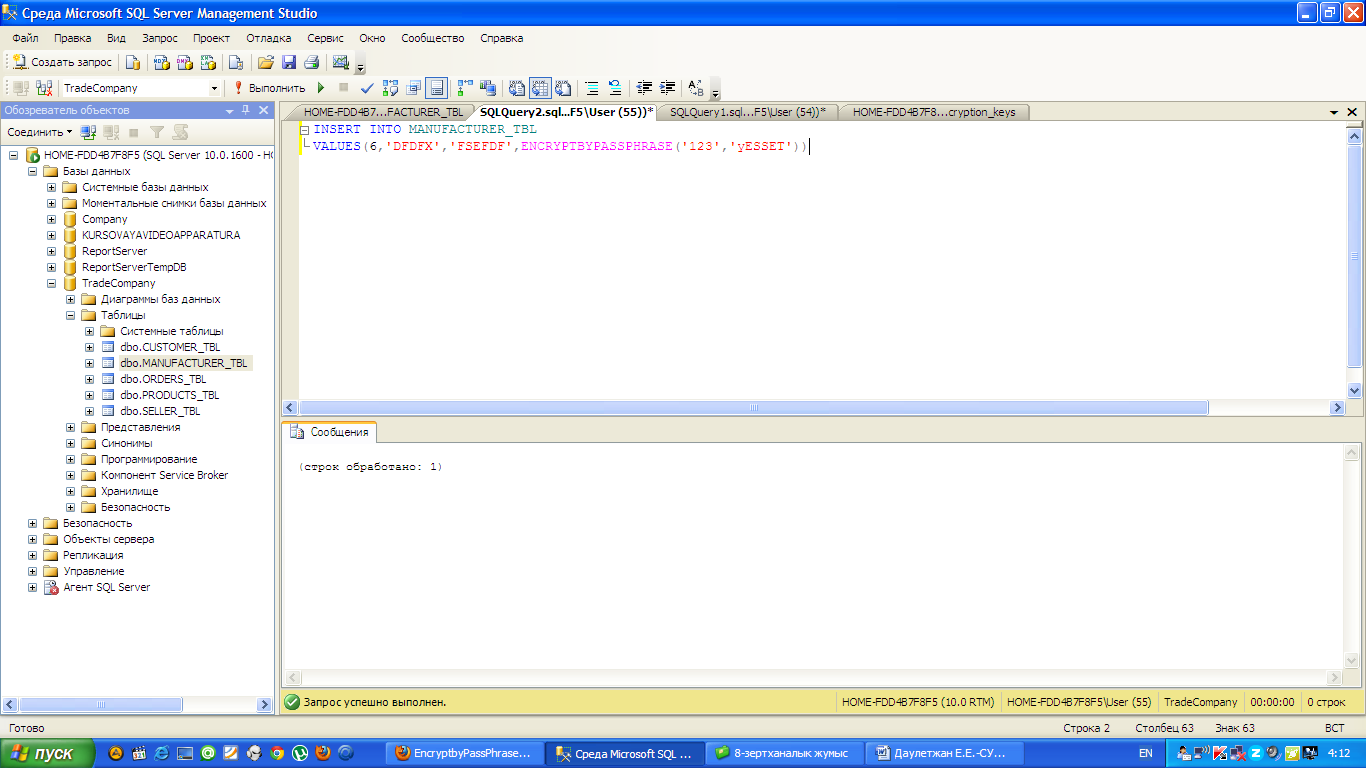Toggle include actual execution plan
Viewport: 1366px width, 768px height.
tap(465, 88)
